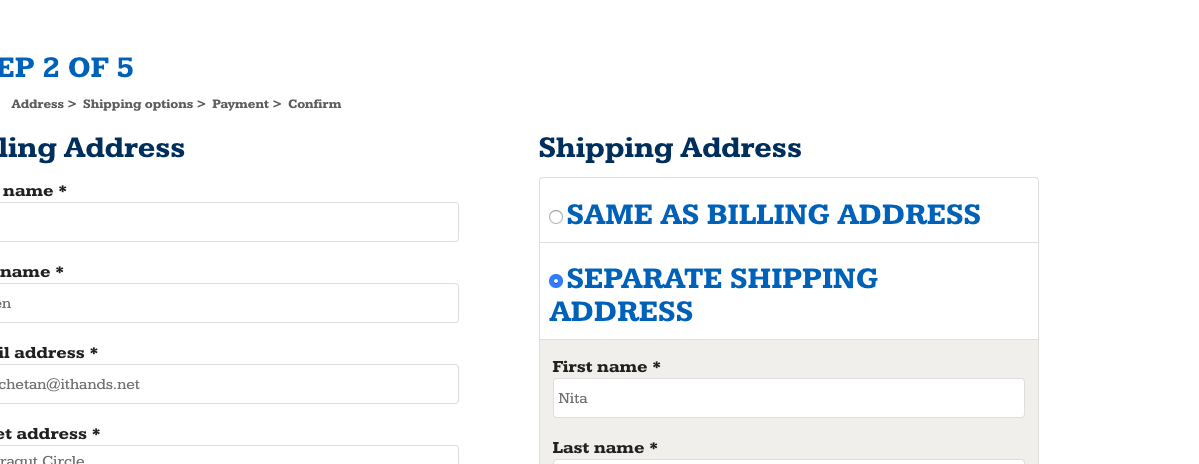Select the Same as Billing Address radio button
This screenshot has width=1199, height=464.
click(x=556, y=217)
